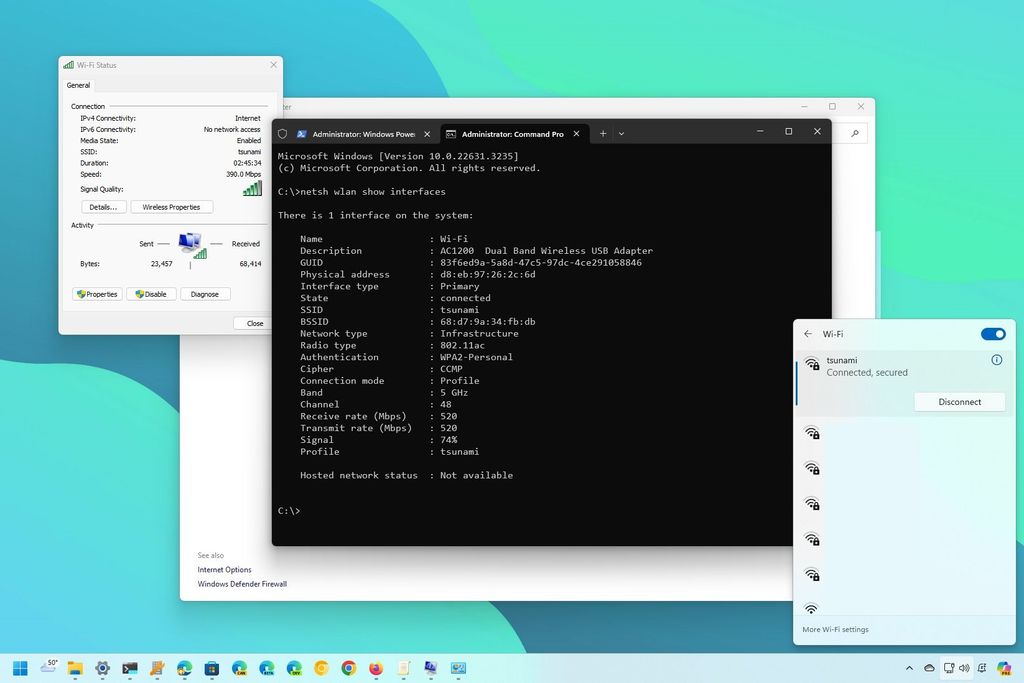Open a new terminal tab with plus icon

(603, 133)
